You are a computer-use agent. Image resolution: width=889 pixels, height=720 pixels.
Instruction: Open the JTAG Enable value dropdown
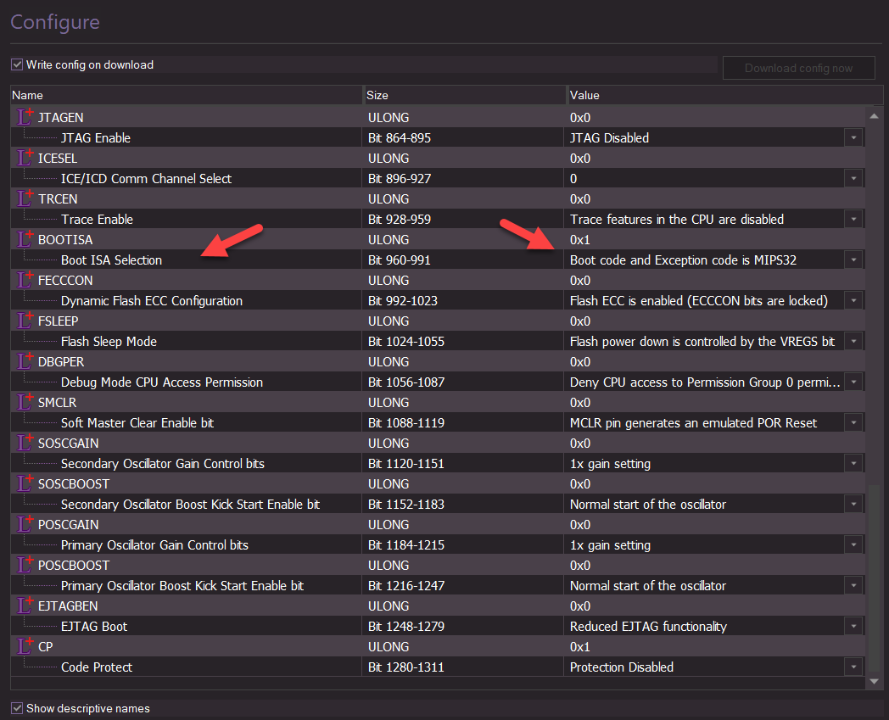click(853, 138)
